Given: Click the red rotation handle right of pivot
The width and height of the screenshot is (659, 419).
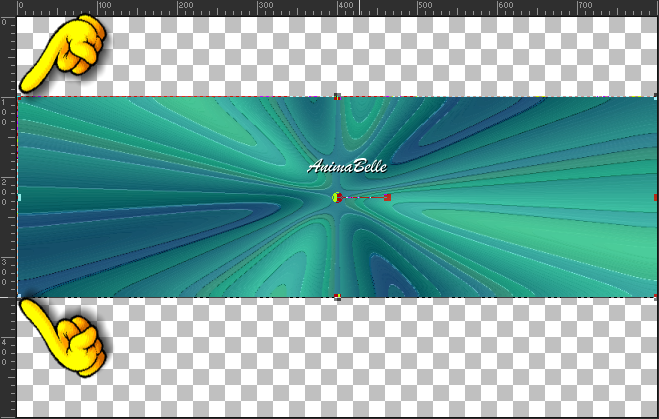Looking at the screenshot, I should [x=387, y=197].
